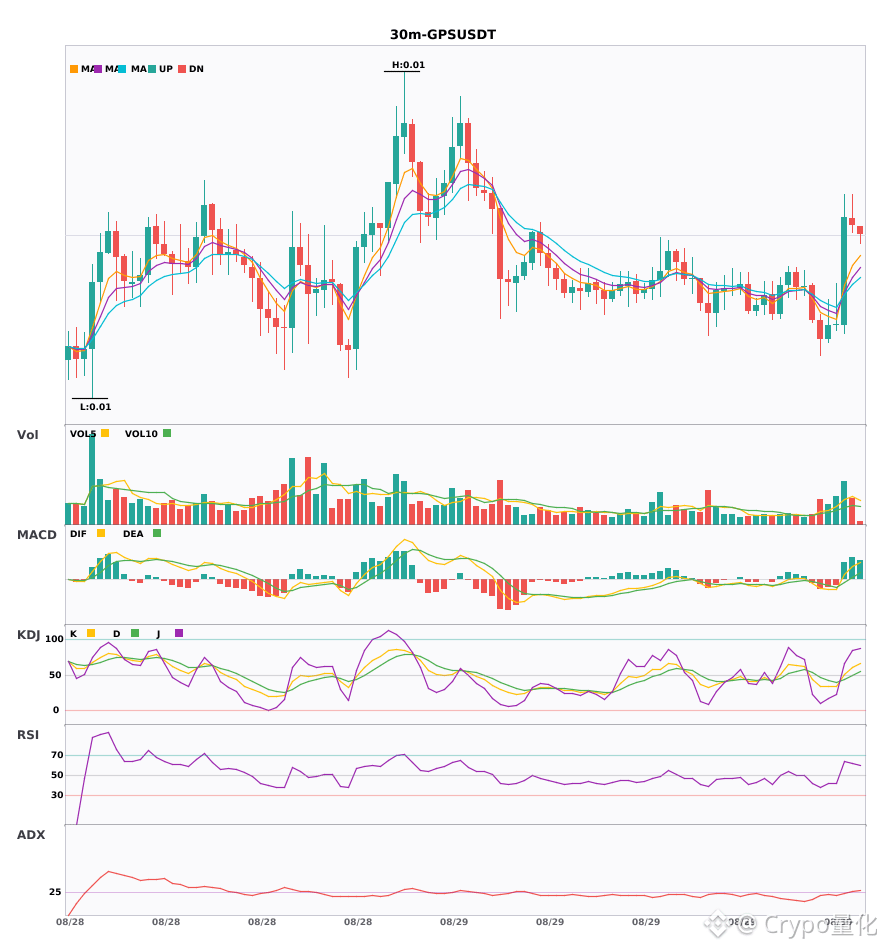This screenshot has height=950, width=885.
Task: Click the VOL10 legend text
Action: [141, 434]
